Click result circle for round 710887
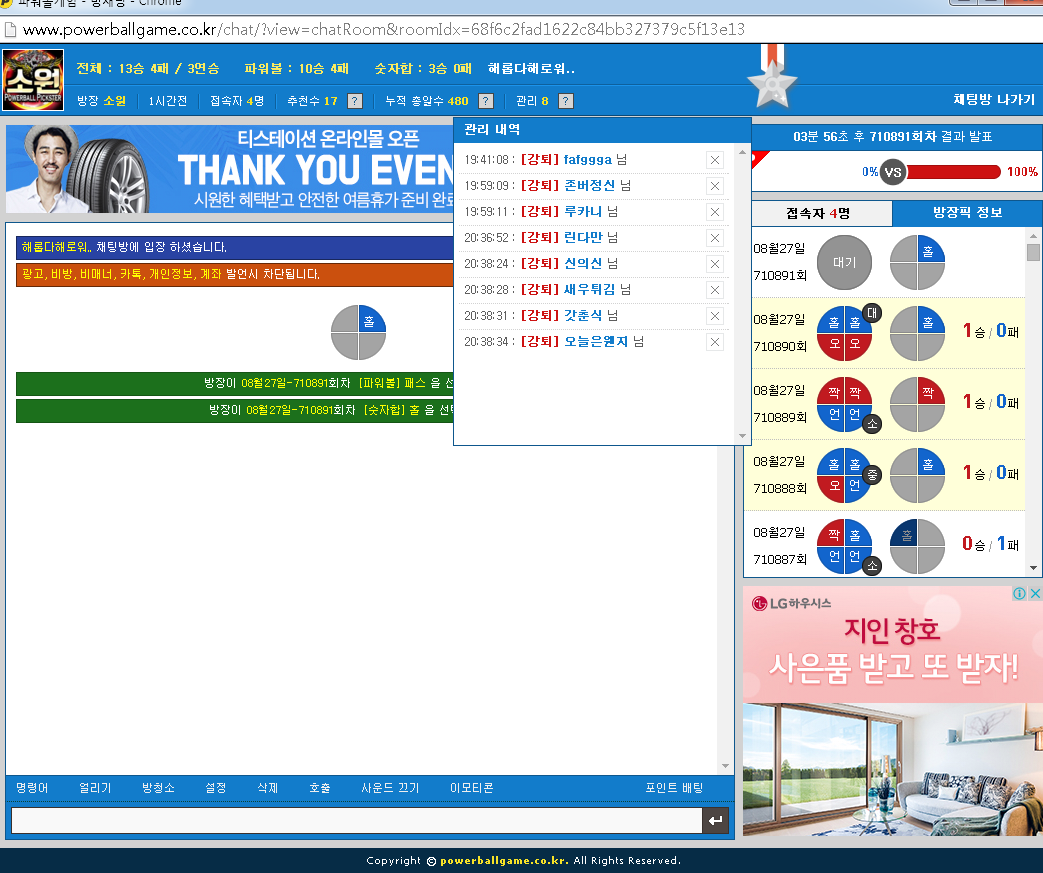1043x873 pixels. point(844,546)
